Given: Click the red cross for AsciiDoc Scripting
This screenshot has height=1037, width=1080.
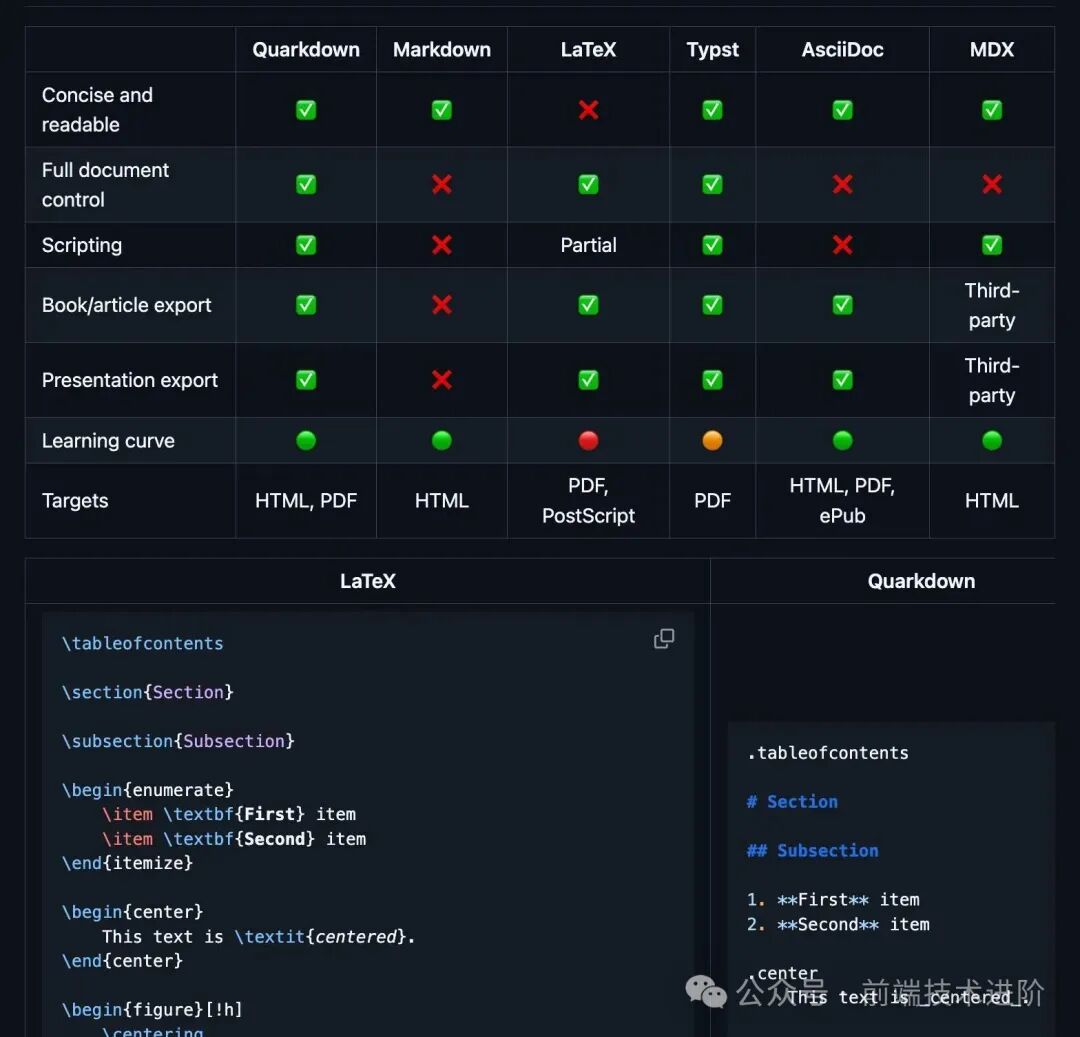Looking at the screenshot, I should click(842, 245).
